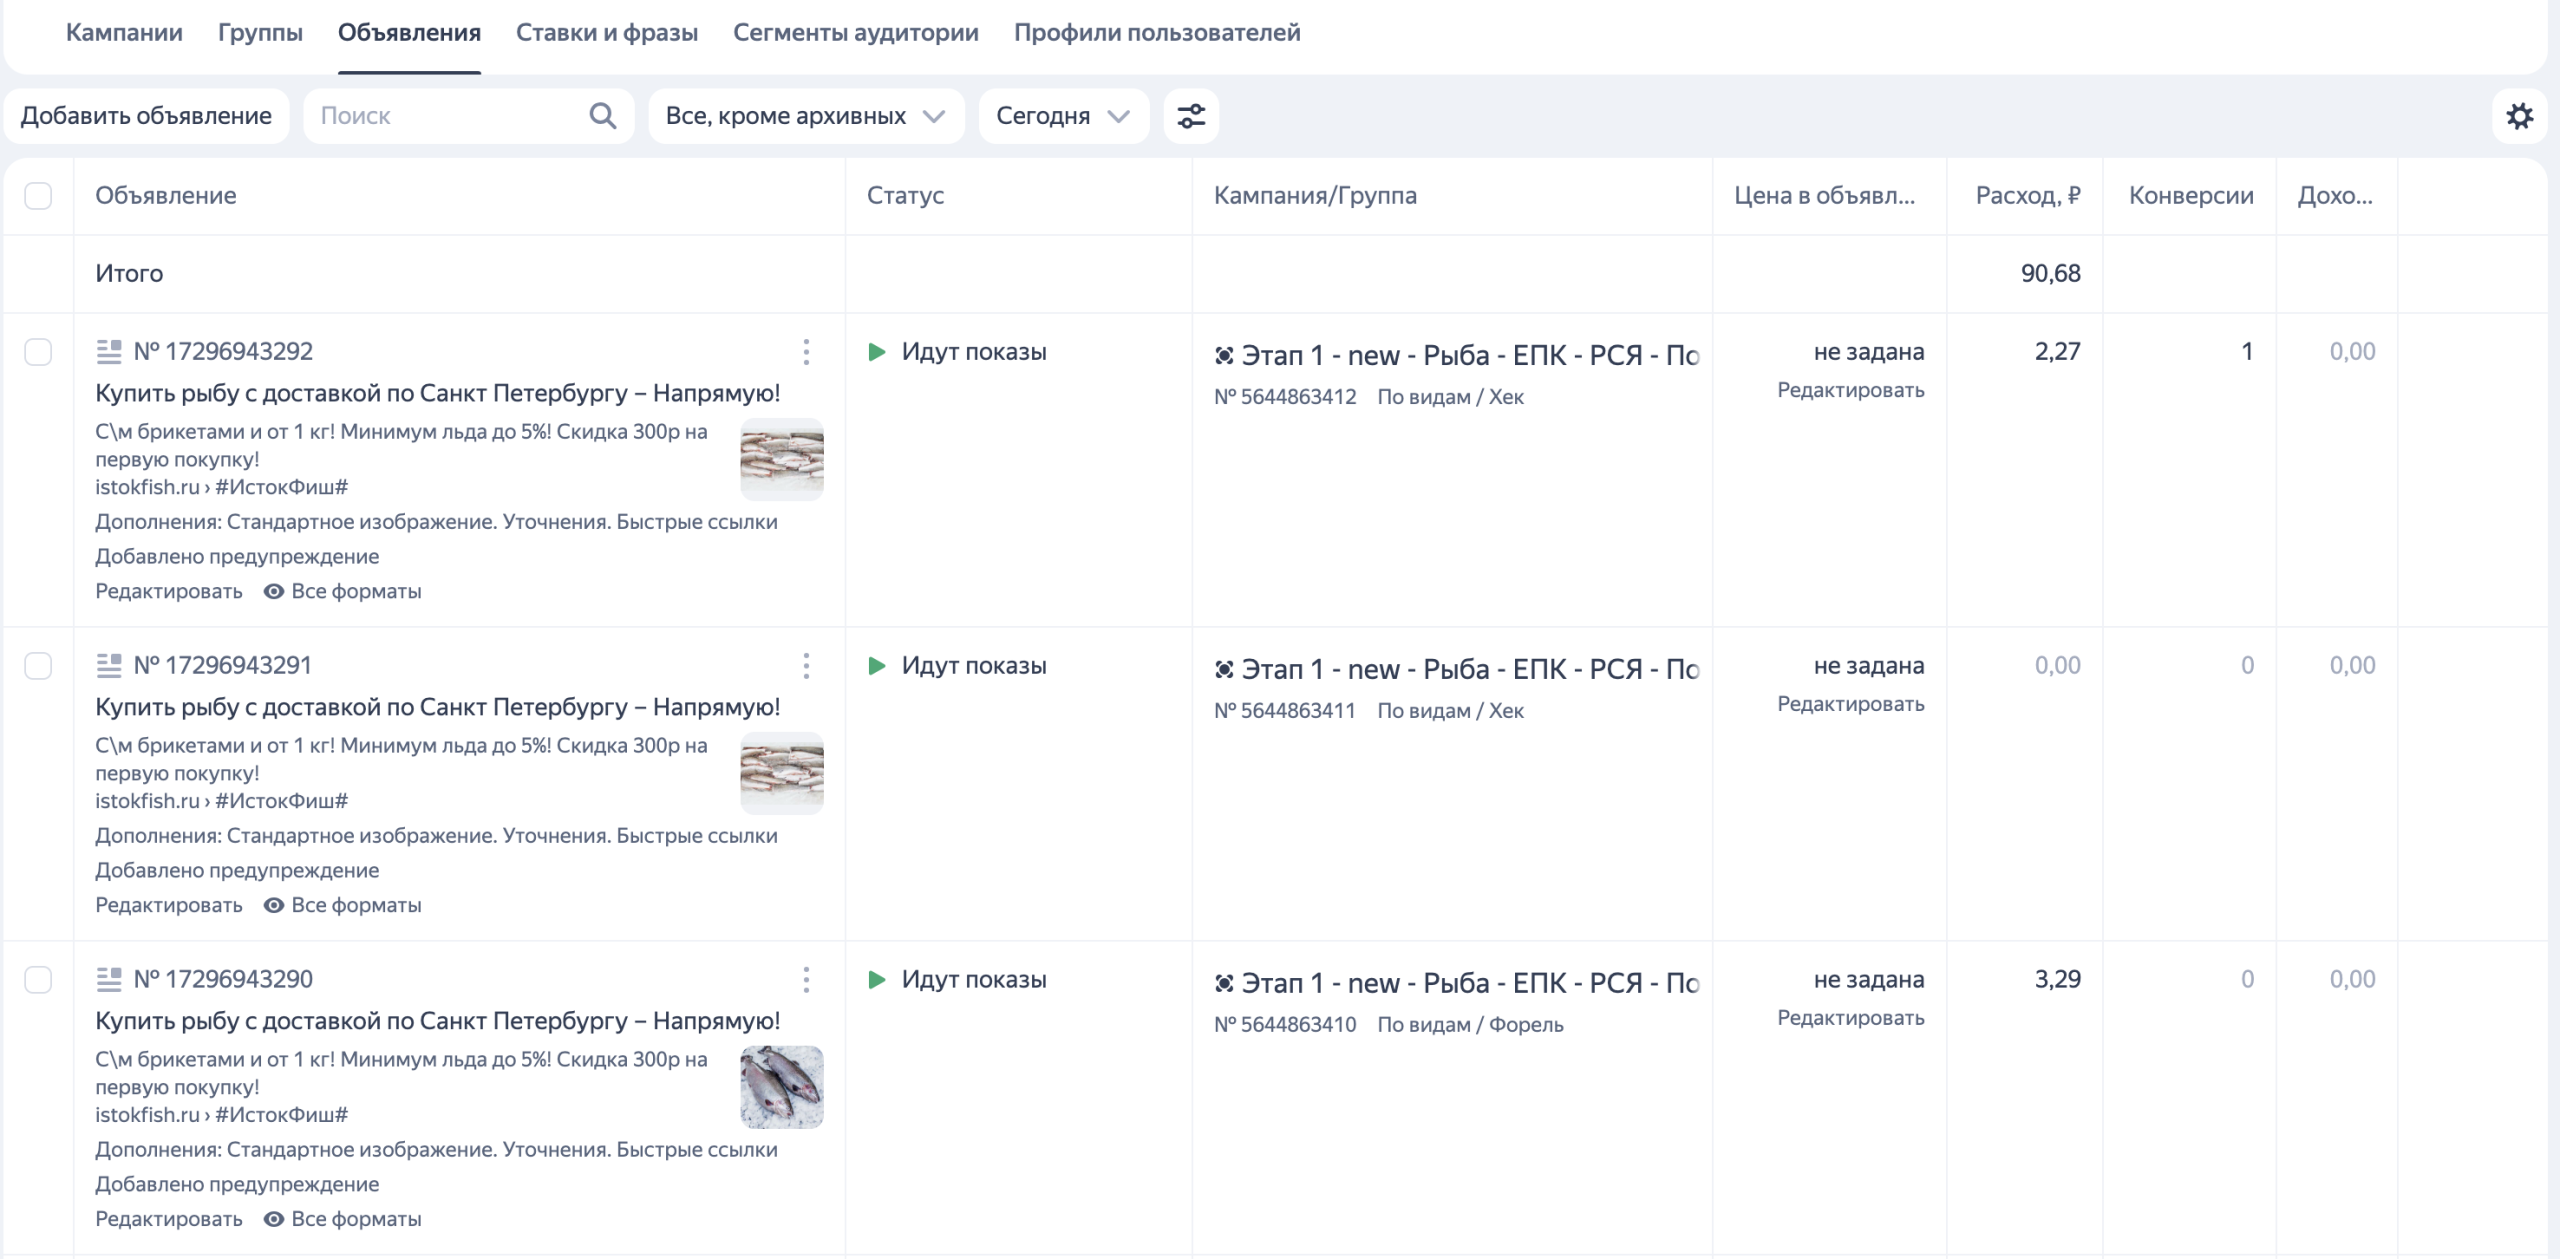The image size is (2560, 1259).
Task: Expand 'Все, кроме архивных' status dropdown
Action: pyautogui.click(x=805, y=116)
